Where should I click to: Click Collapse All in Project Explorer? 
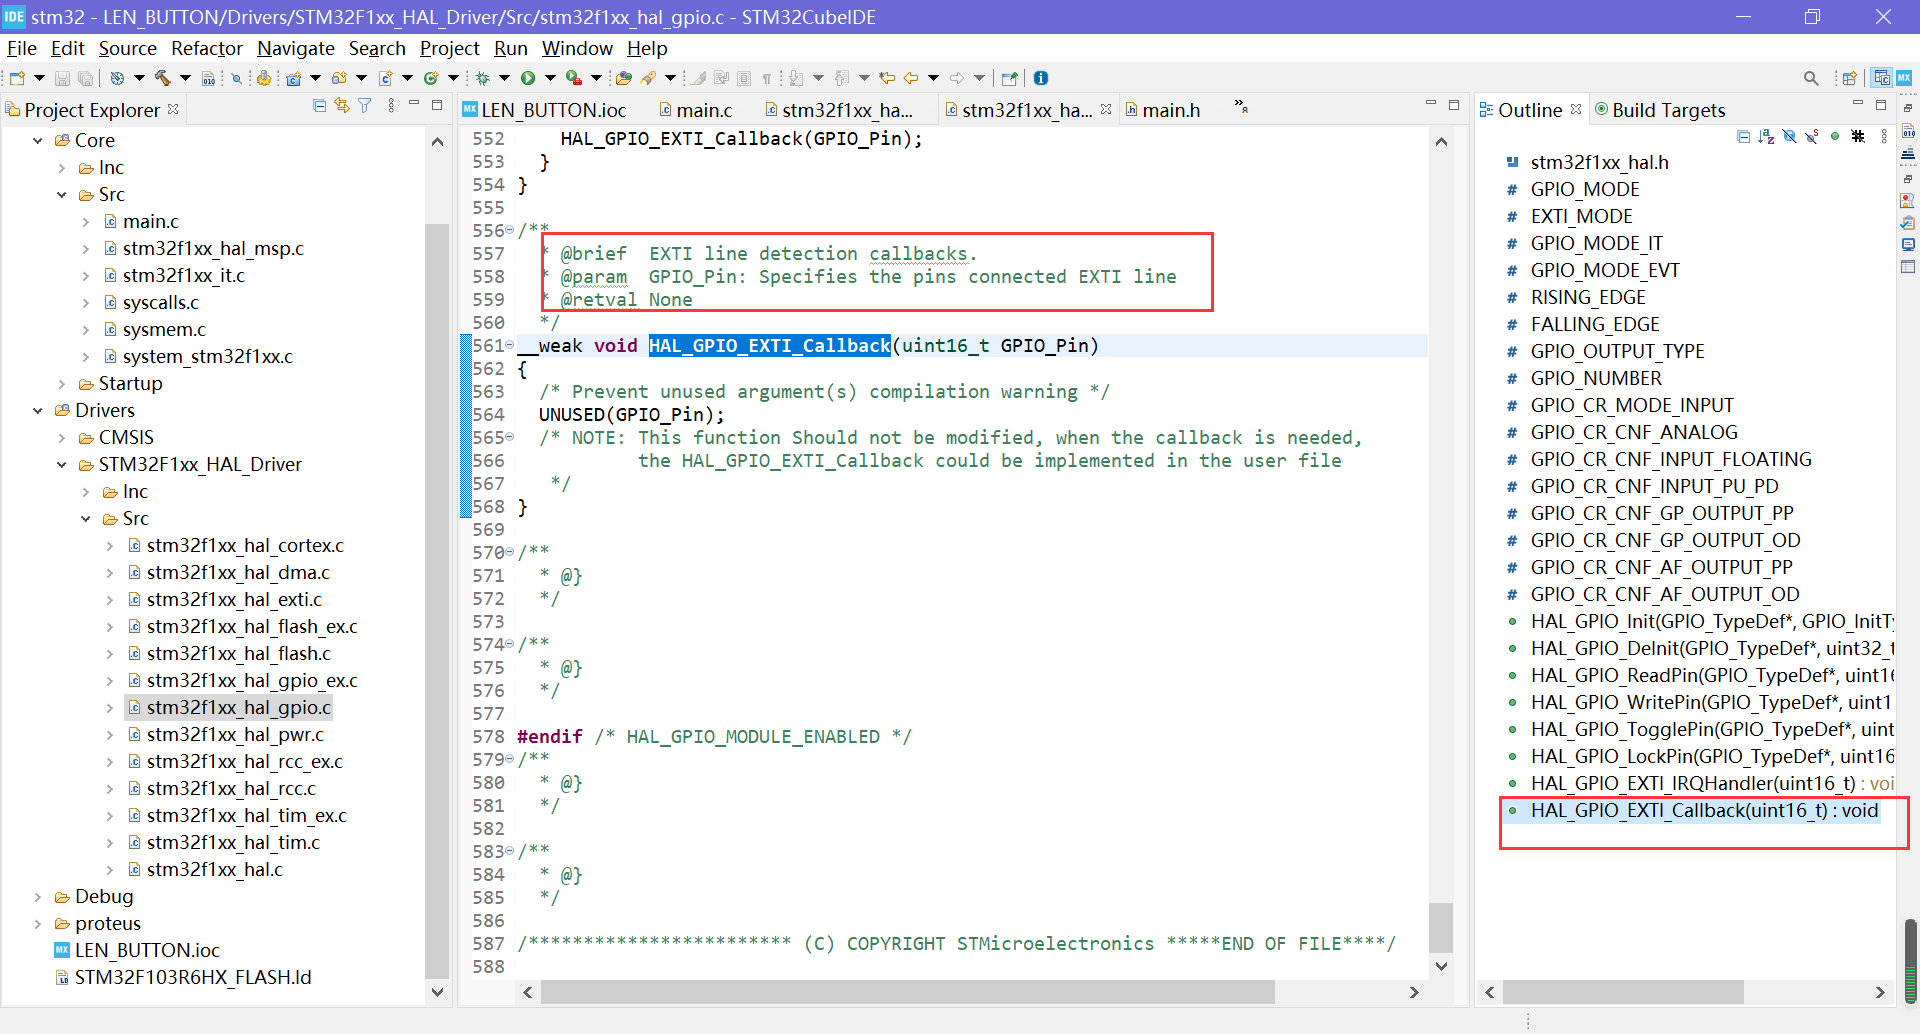[319, 106]
